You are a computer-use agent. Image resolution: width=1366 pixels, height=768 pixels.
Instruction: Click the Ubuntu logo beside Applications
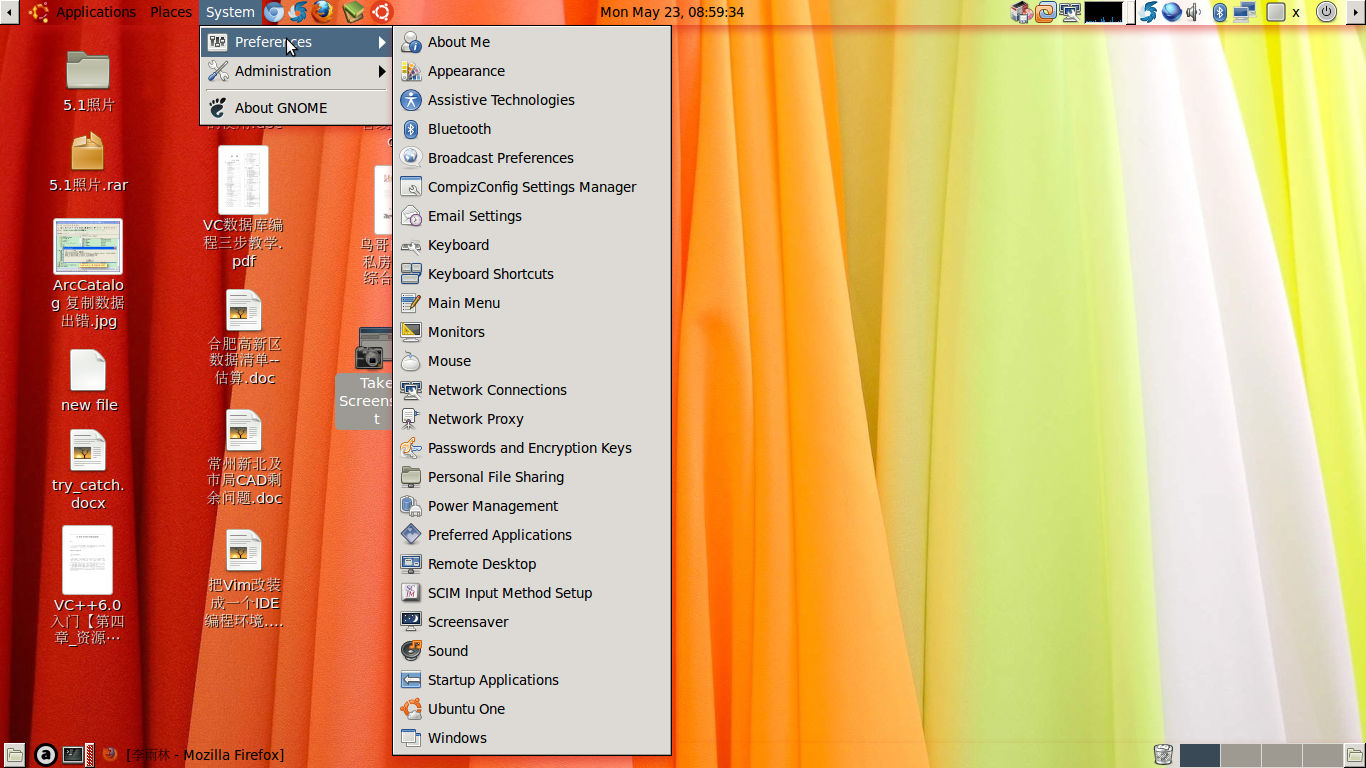pos(39,12)
